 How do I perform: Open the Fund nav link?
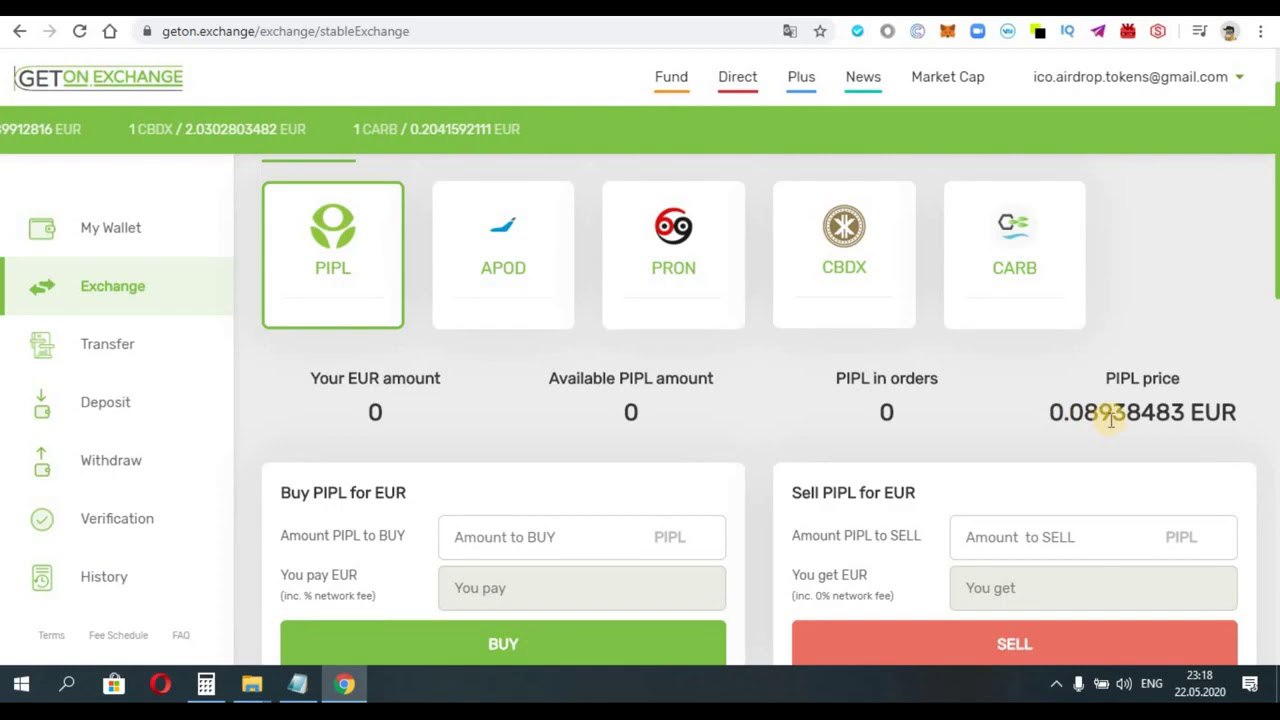(671, 77)
